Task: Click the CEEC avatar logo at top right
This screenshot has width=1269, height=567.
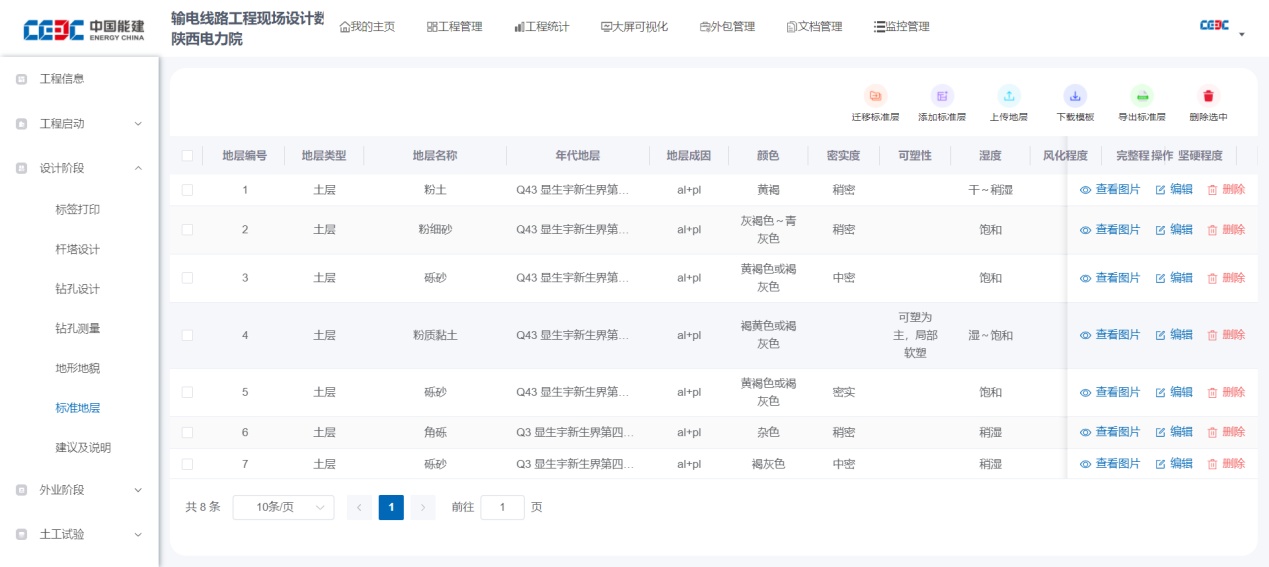Action: [1214, 26]
